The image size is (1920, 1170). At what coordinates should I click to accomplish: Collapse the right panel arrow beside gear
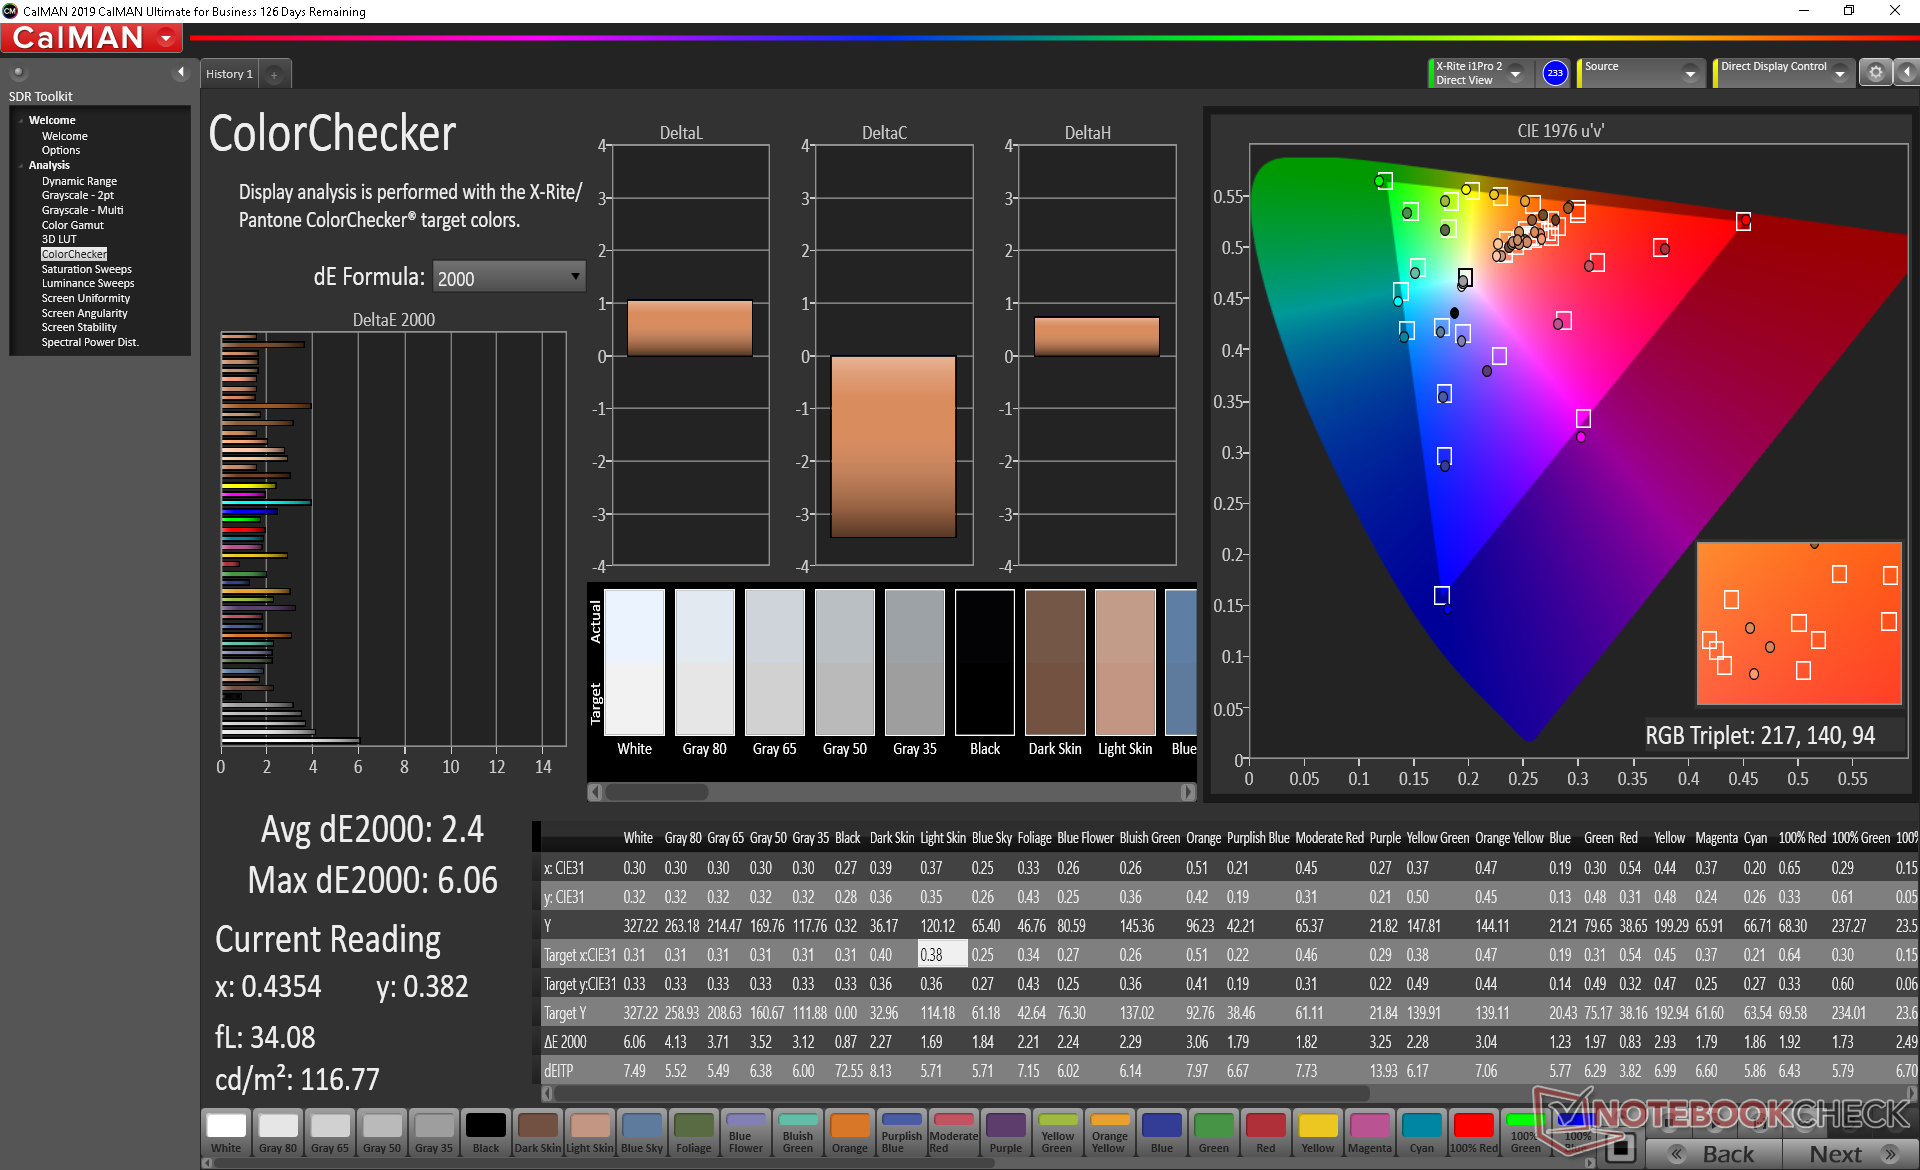[1907, 73]
